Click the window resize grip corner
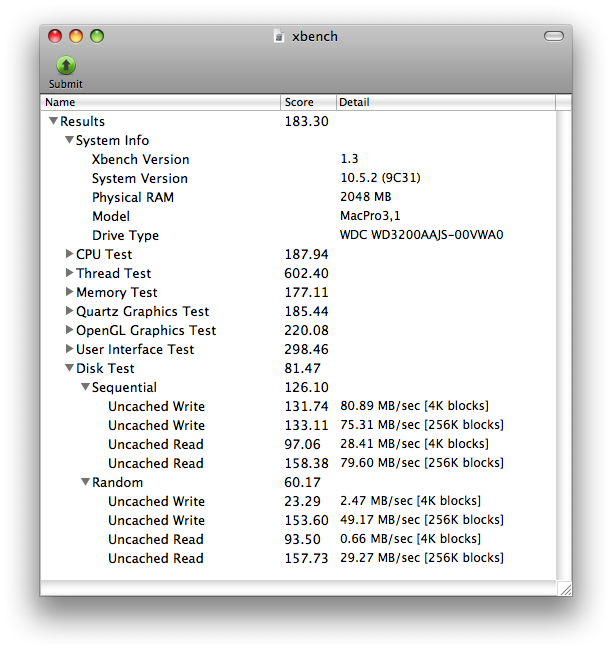 point(565,589)
